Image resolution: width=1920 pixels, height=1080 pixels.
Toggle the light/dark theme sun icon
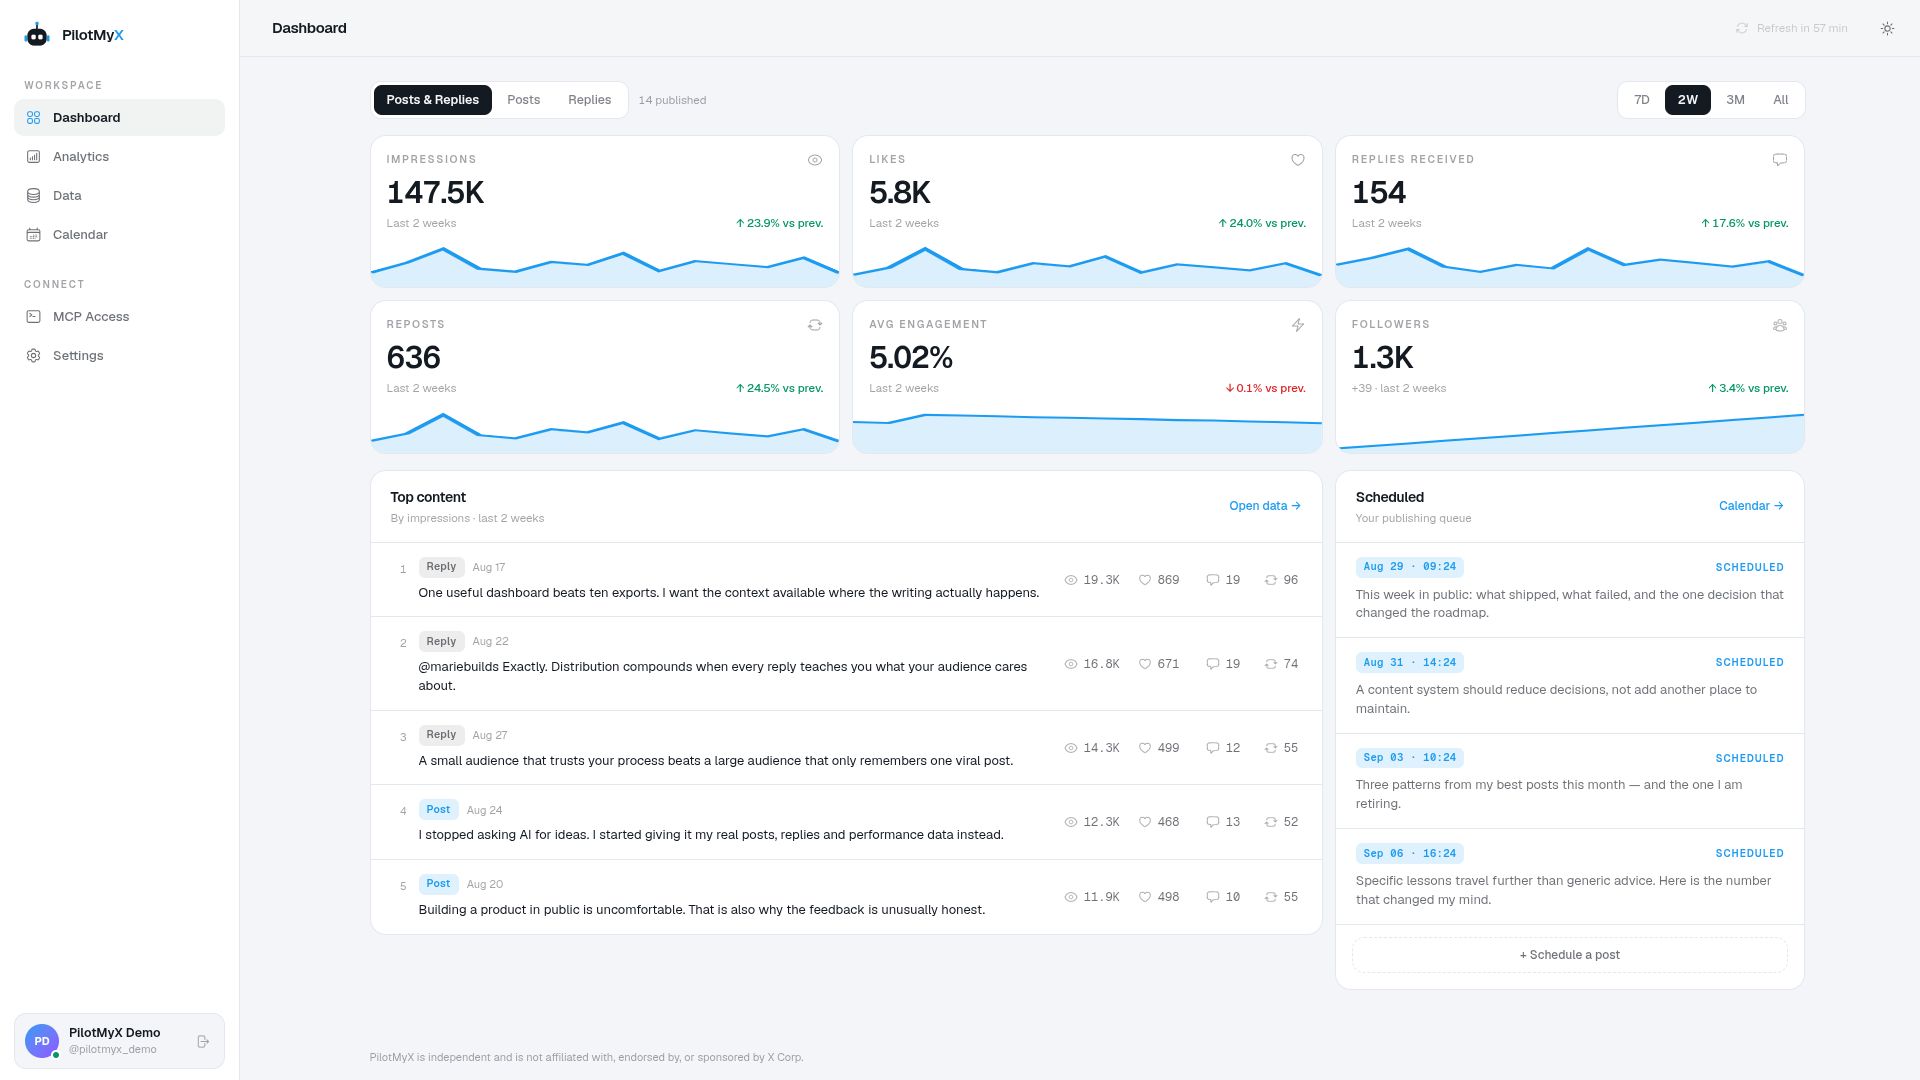1887,28
